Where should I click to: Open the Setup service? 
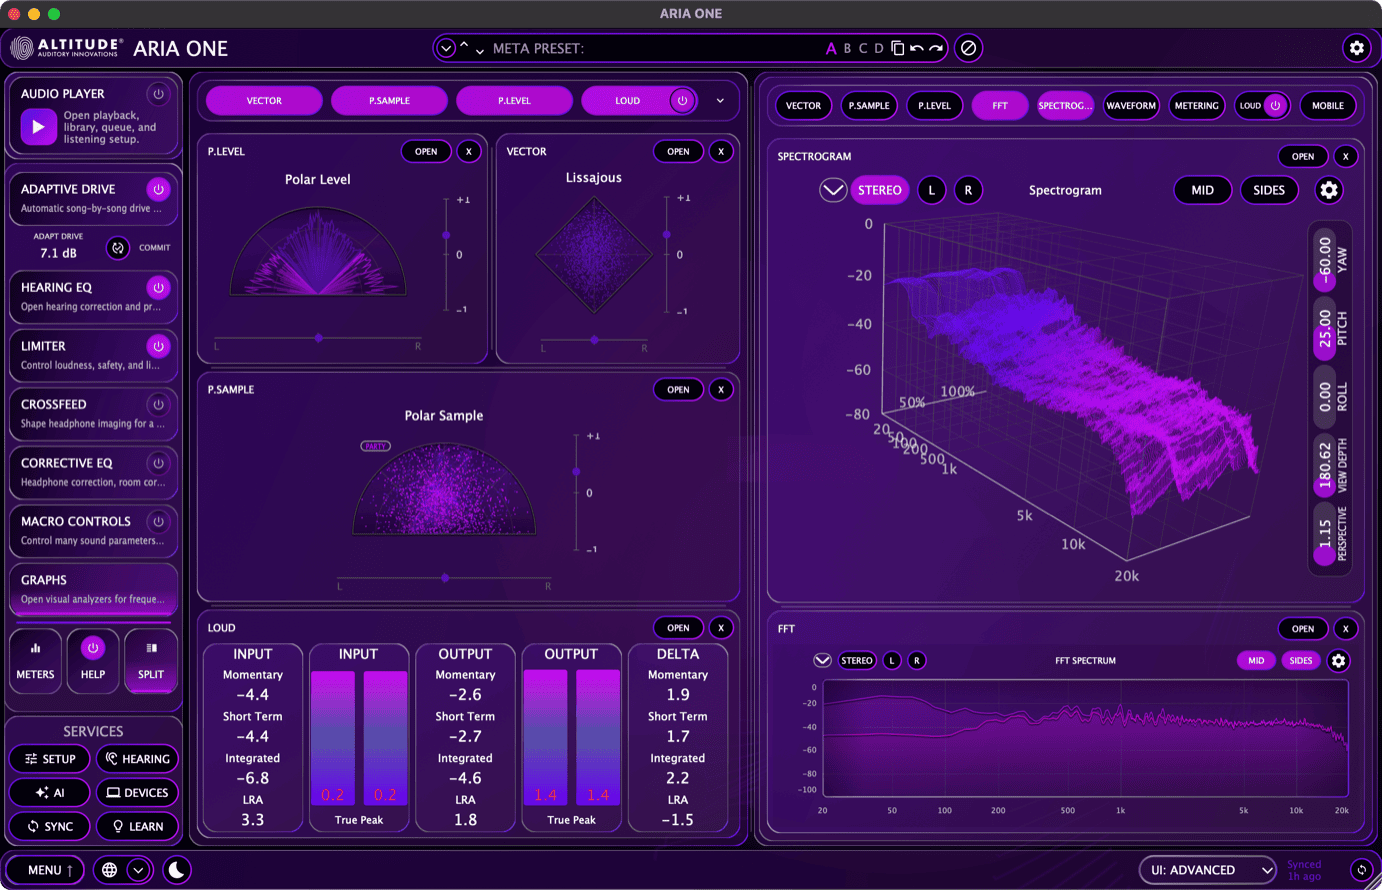click(x=50, y=759)
